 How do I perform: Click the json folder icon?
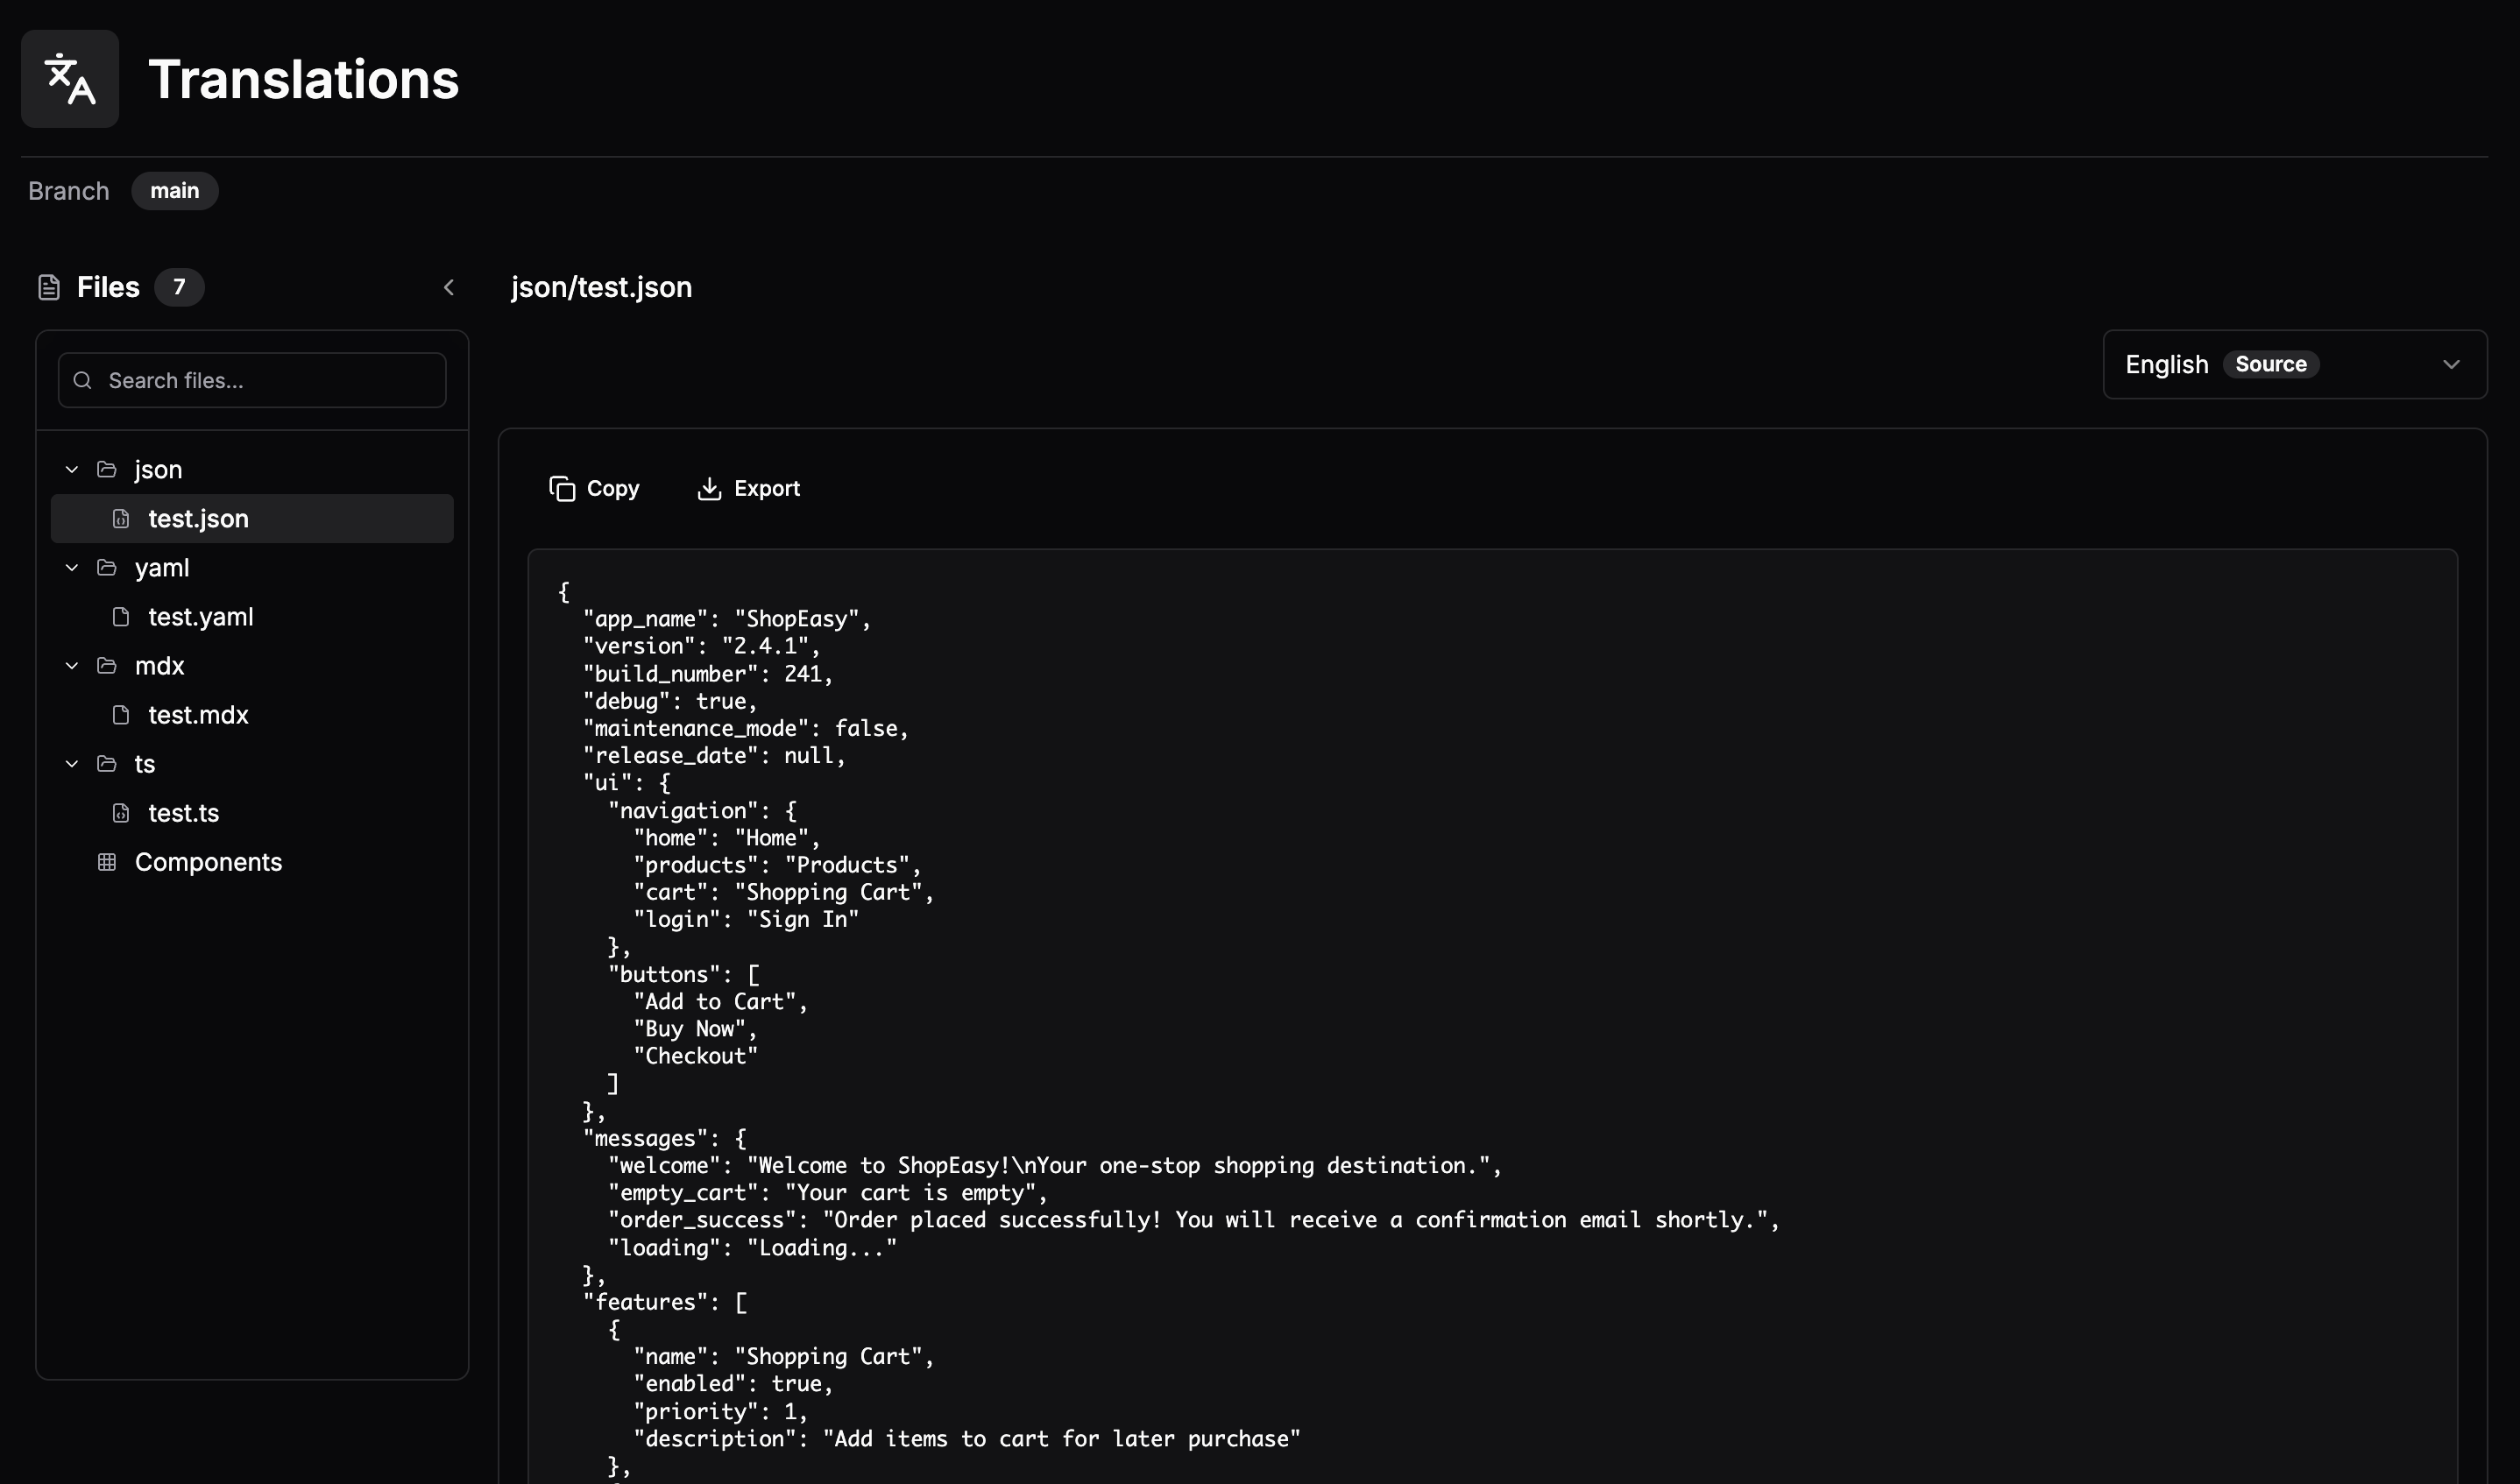pos(107,470)
